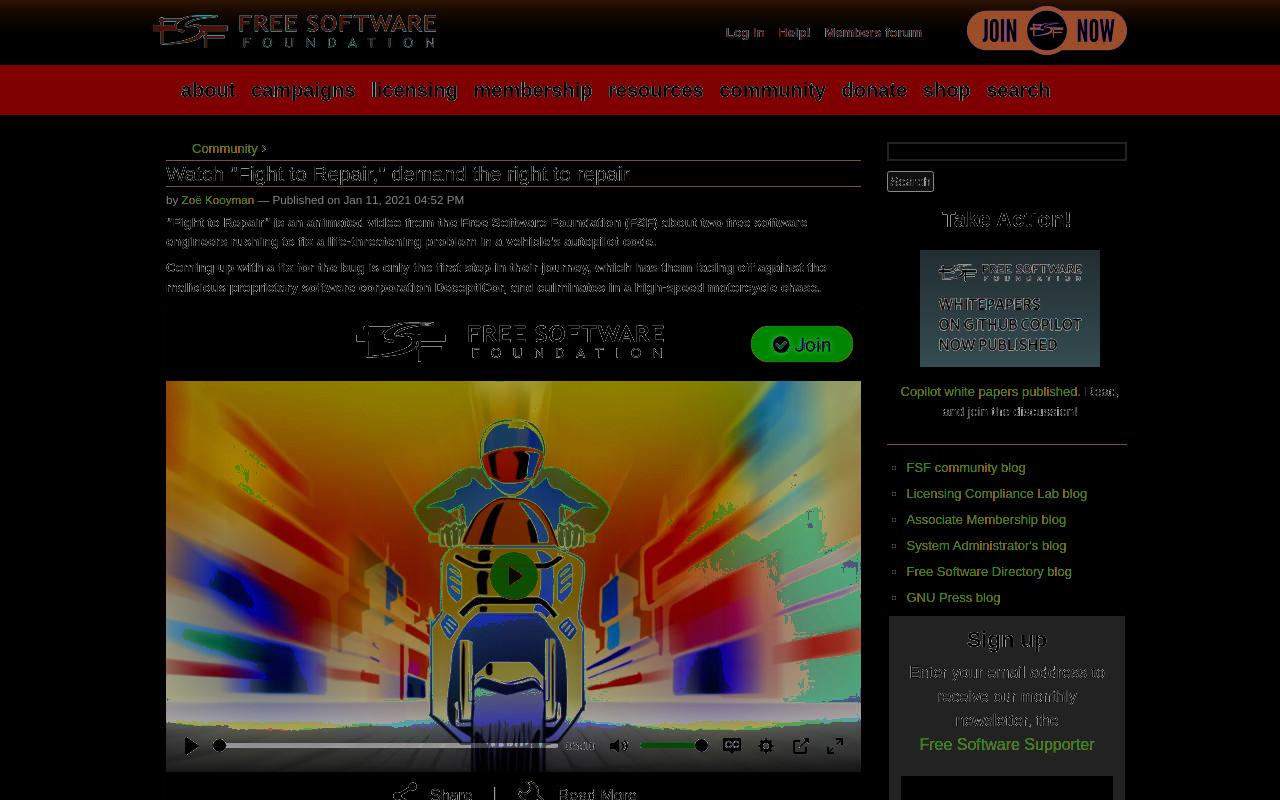This screenshot has width=1280, height=800.
Task: Start video with center play button
Action: coord(514,576)
